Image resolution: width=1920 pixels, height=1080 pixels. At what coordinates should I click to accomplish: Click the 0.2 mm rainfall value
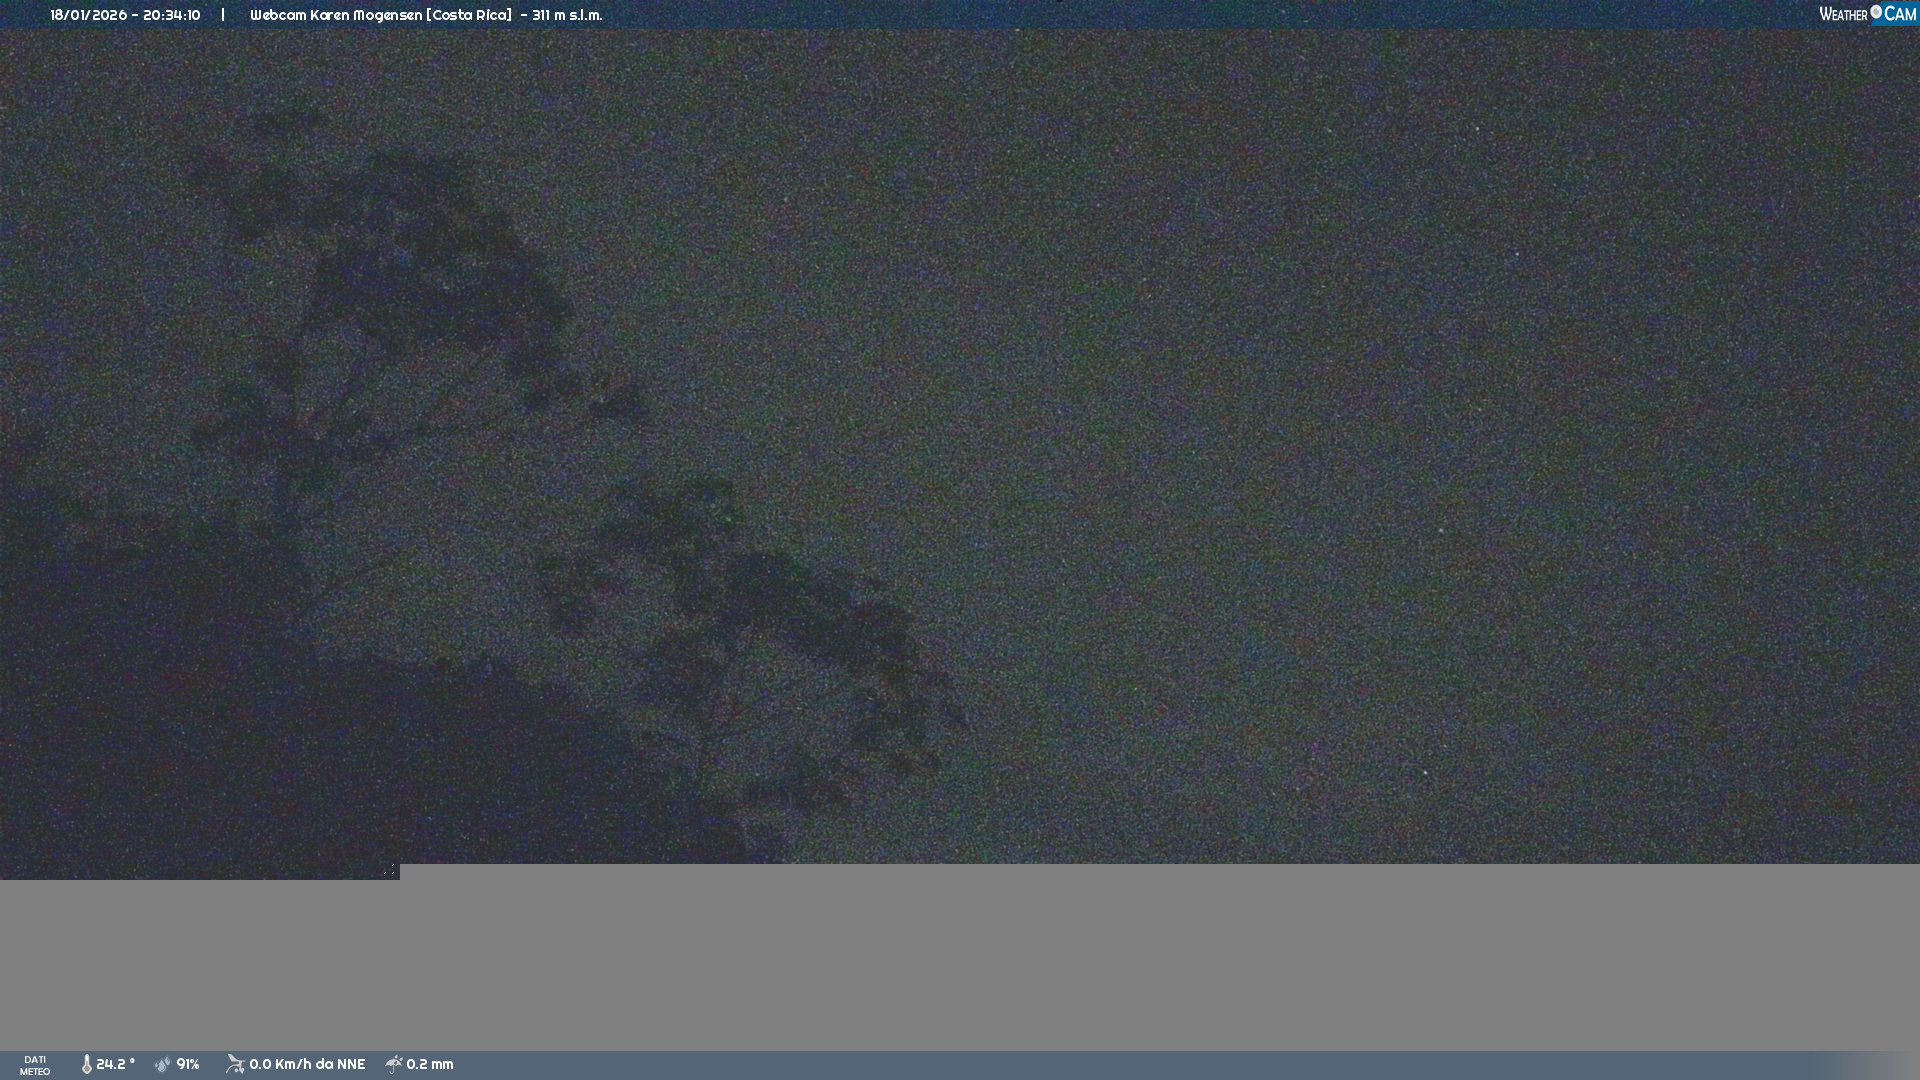430,1064
